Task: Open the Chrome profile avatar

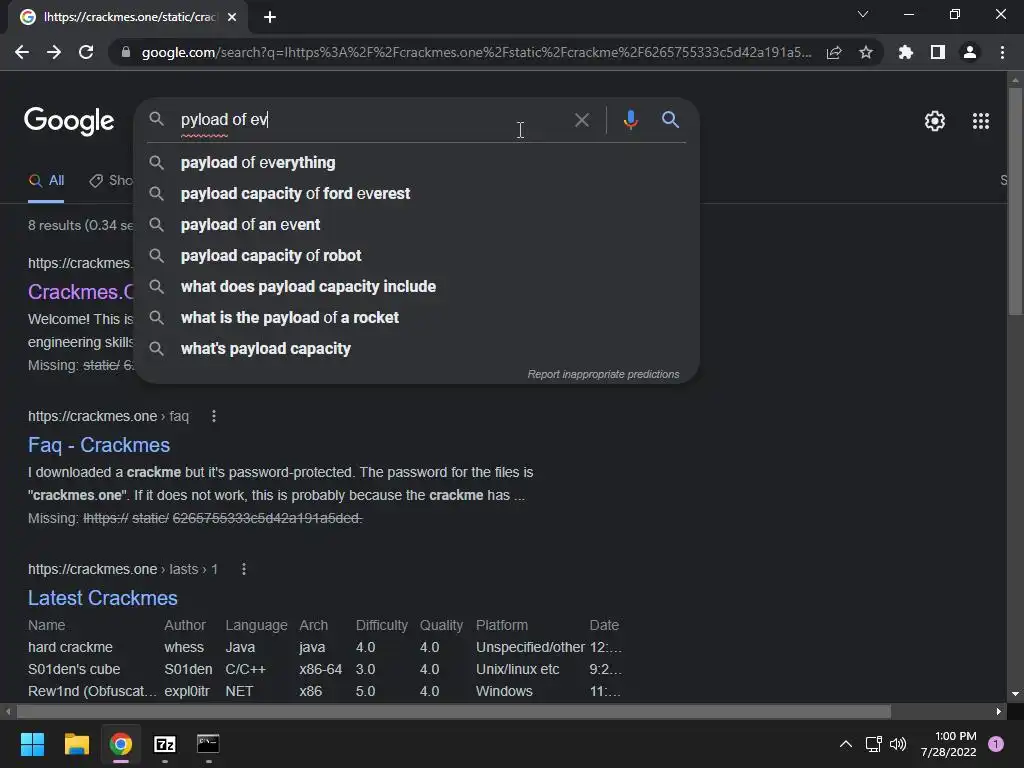Action: tap(970, 52)
